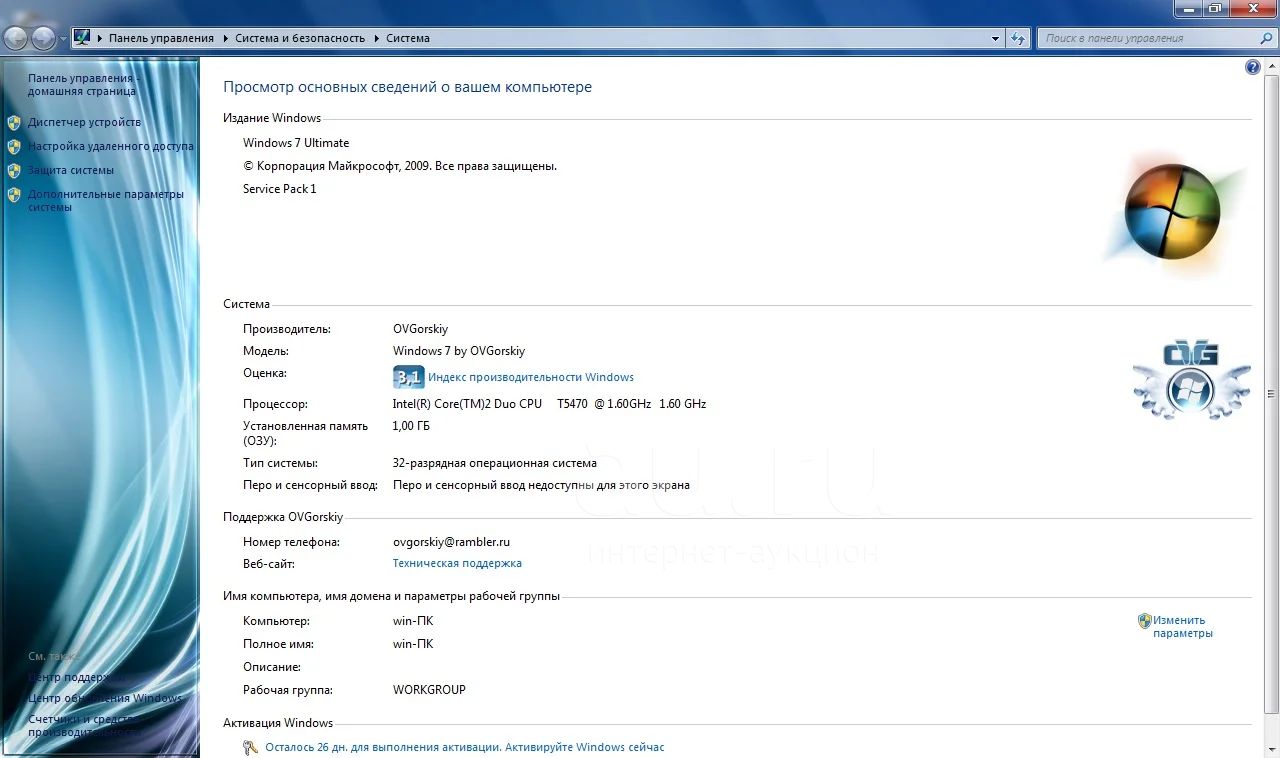Refresh the page with the address bar refresh button
The width and height of the screenshot is (1280, 758).
1018,38
